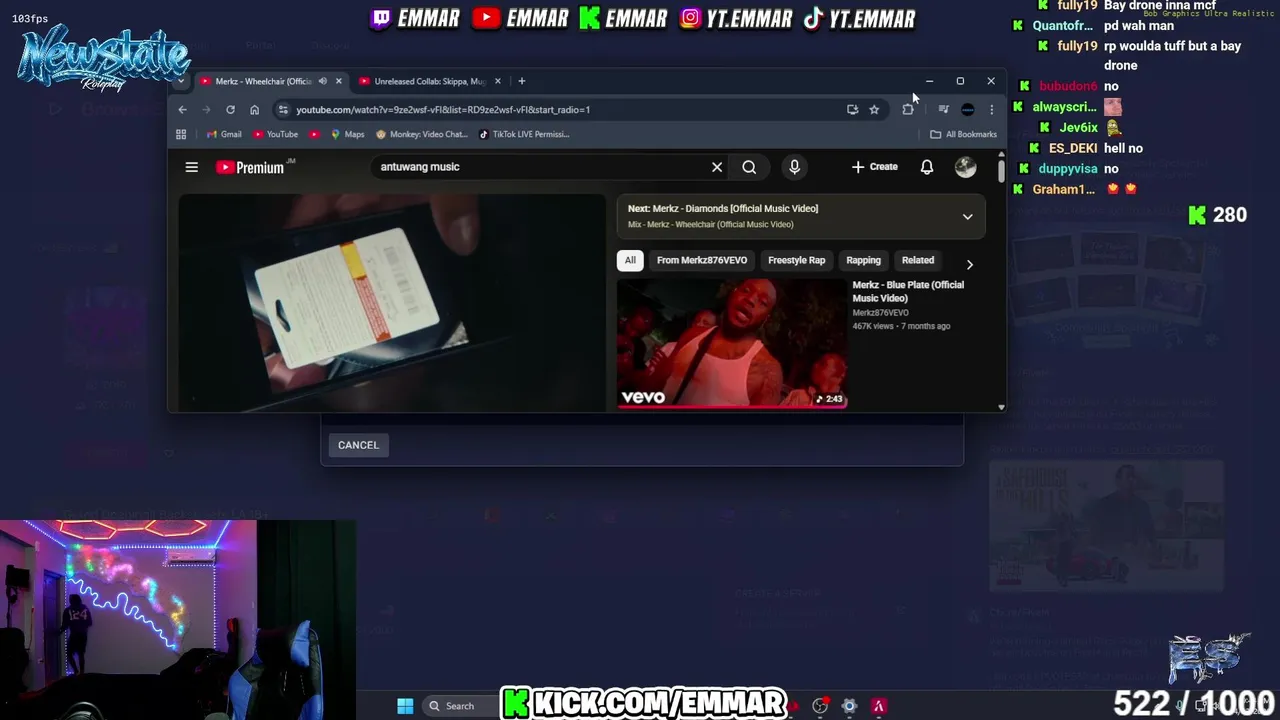This screenshot has height=720, width=1280.
Task: Open the Windows taskbar Search box
Action: point(460,706)
